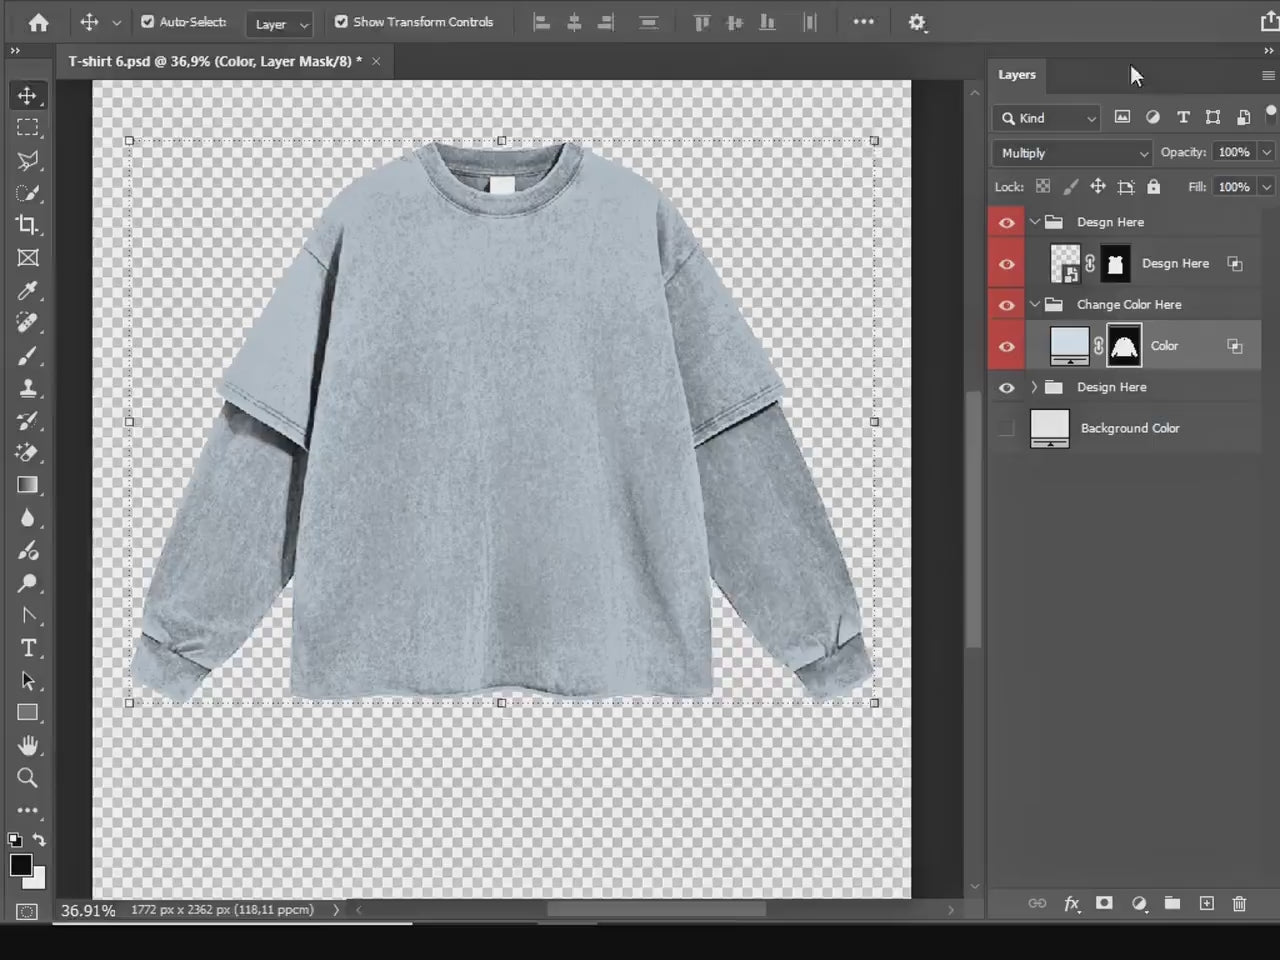Add a new layer mask
This screenshot has height=960, width=1280.
pos(1104,903)
